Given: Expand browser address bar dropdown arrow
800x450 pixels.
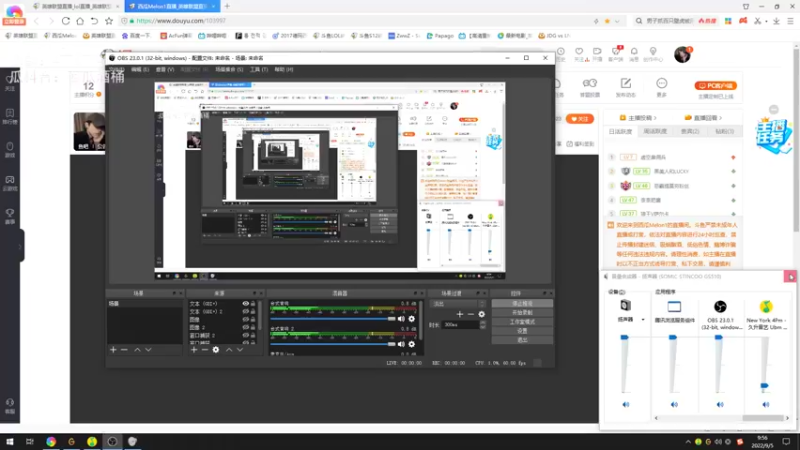Looking at the screenshot, I should (x=617, y=21).
